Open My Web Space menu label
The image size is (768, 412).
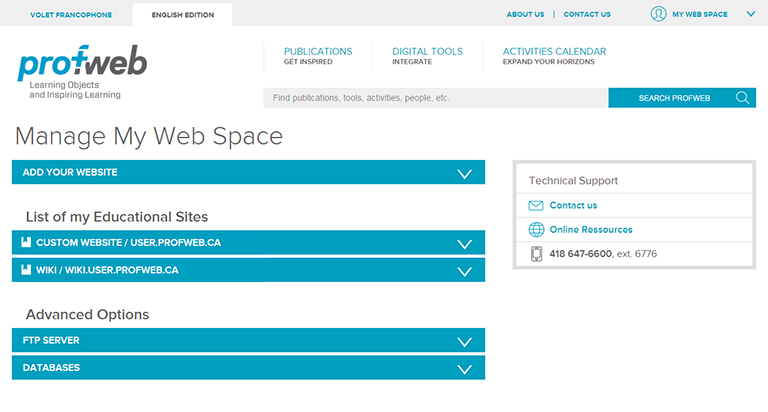[699, 14]
